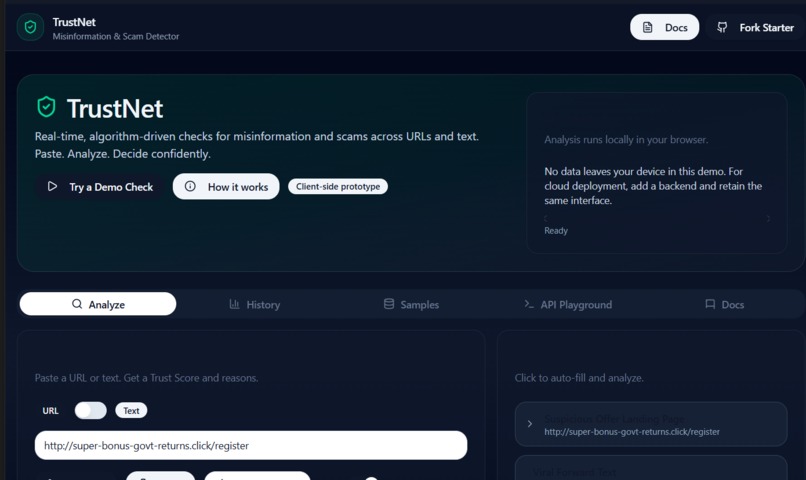
Task: Click 'Analysis runs locally in your browser' text
Action: coord(626,140)
